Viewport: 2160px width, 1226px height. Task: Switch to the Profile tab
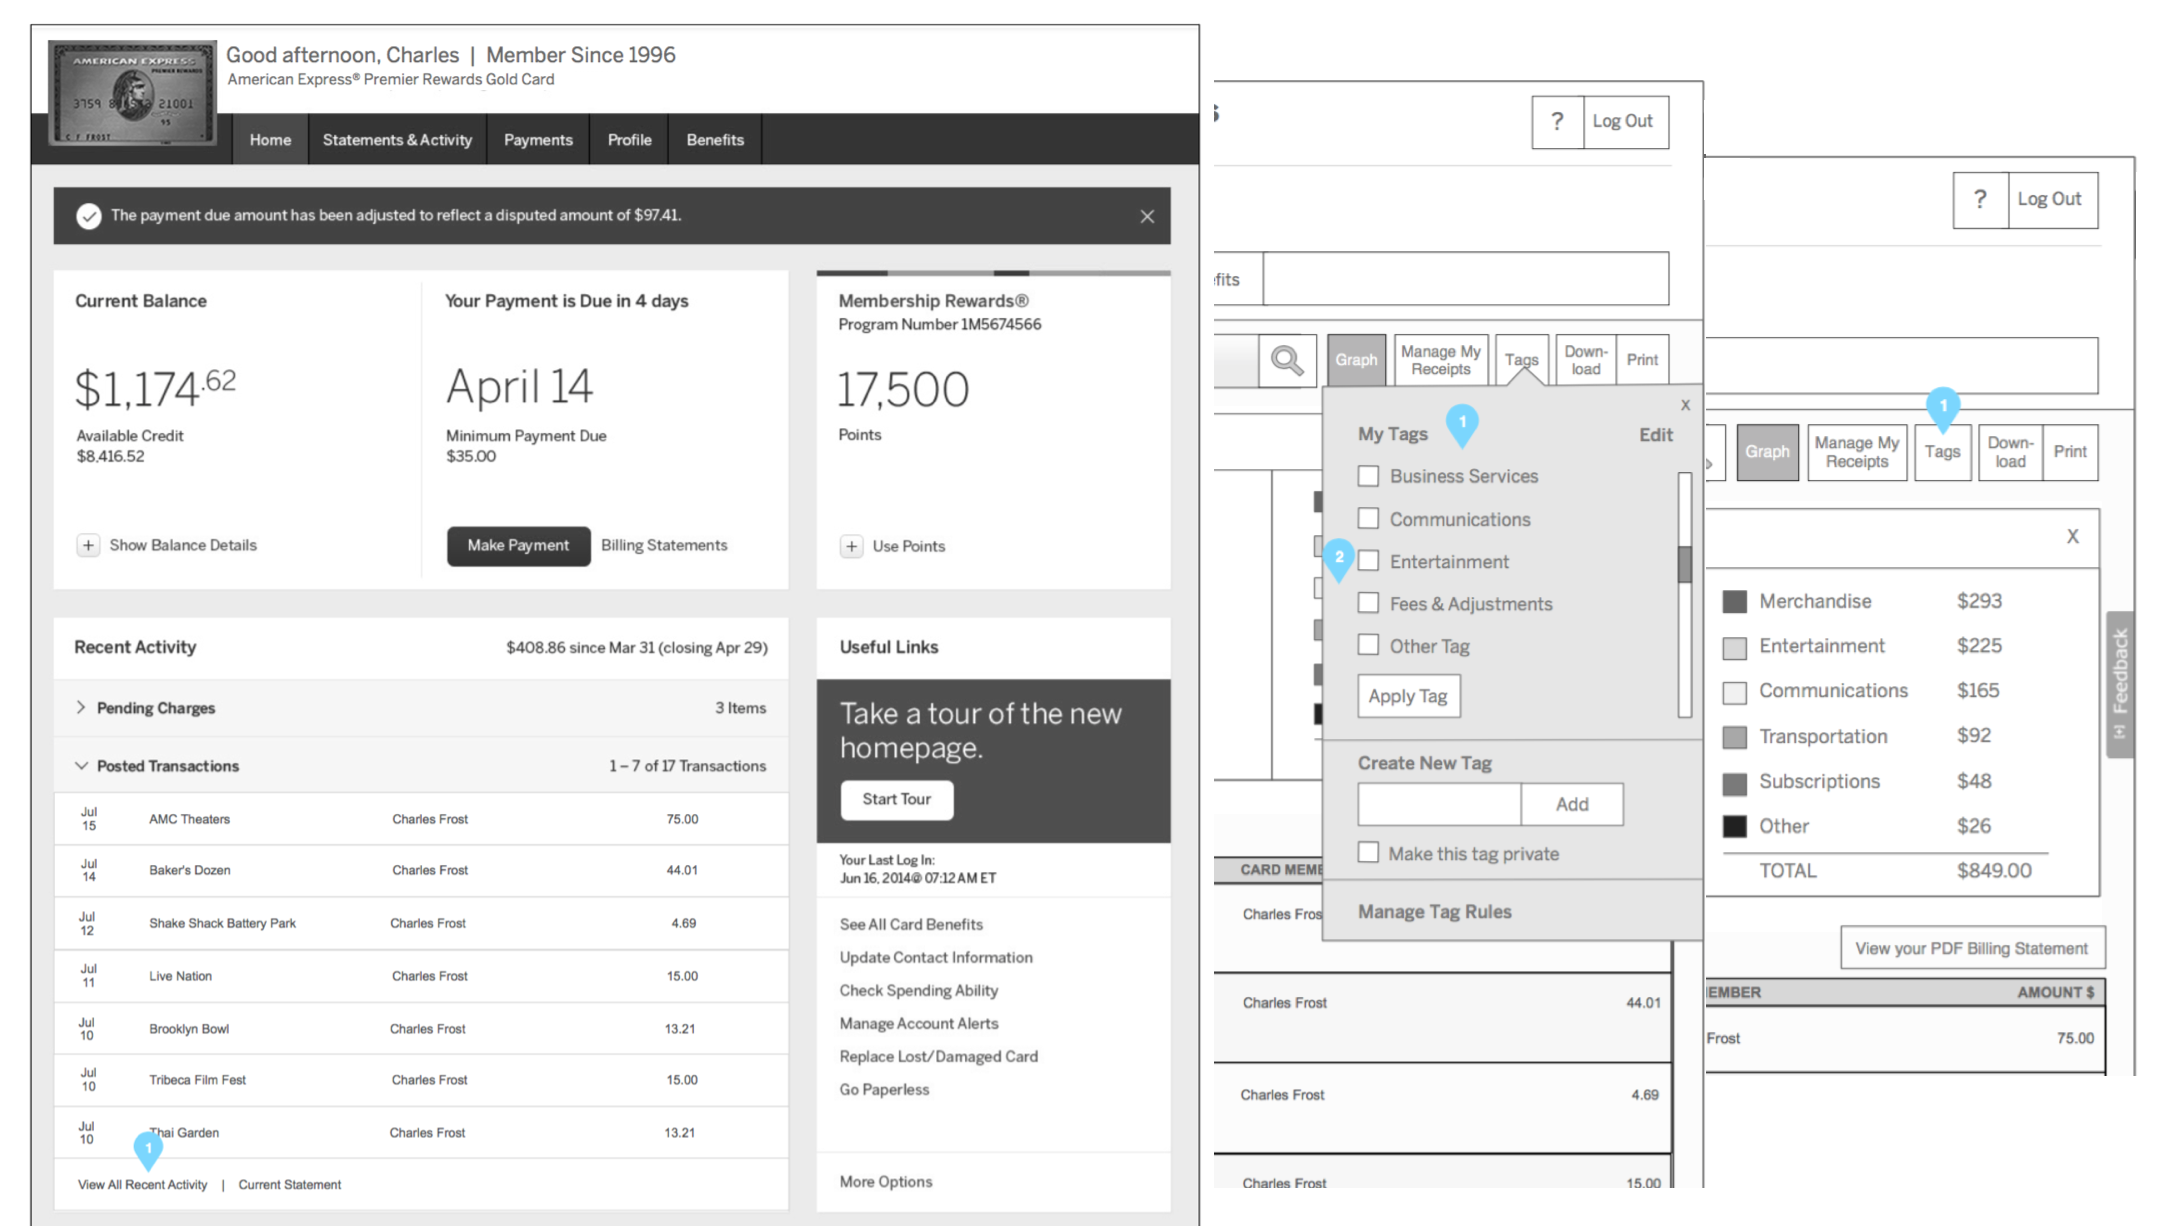(x=629, y=140)
